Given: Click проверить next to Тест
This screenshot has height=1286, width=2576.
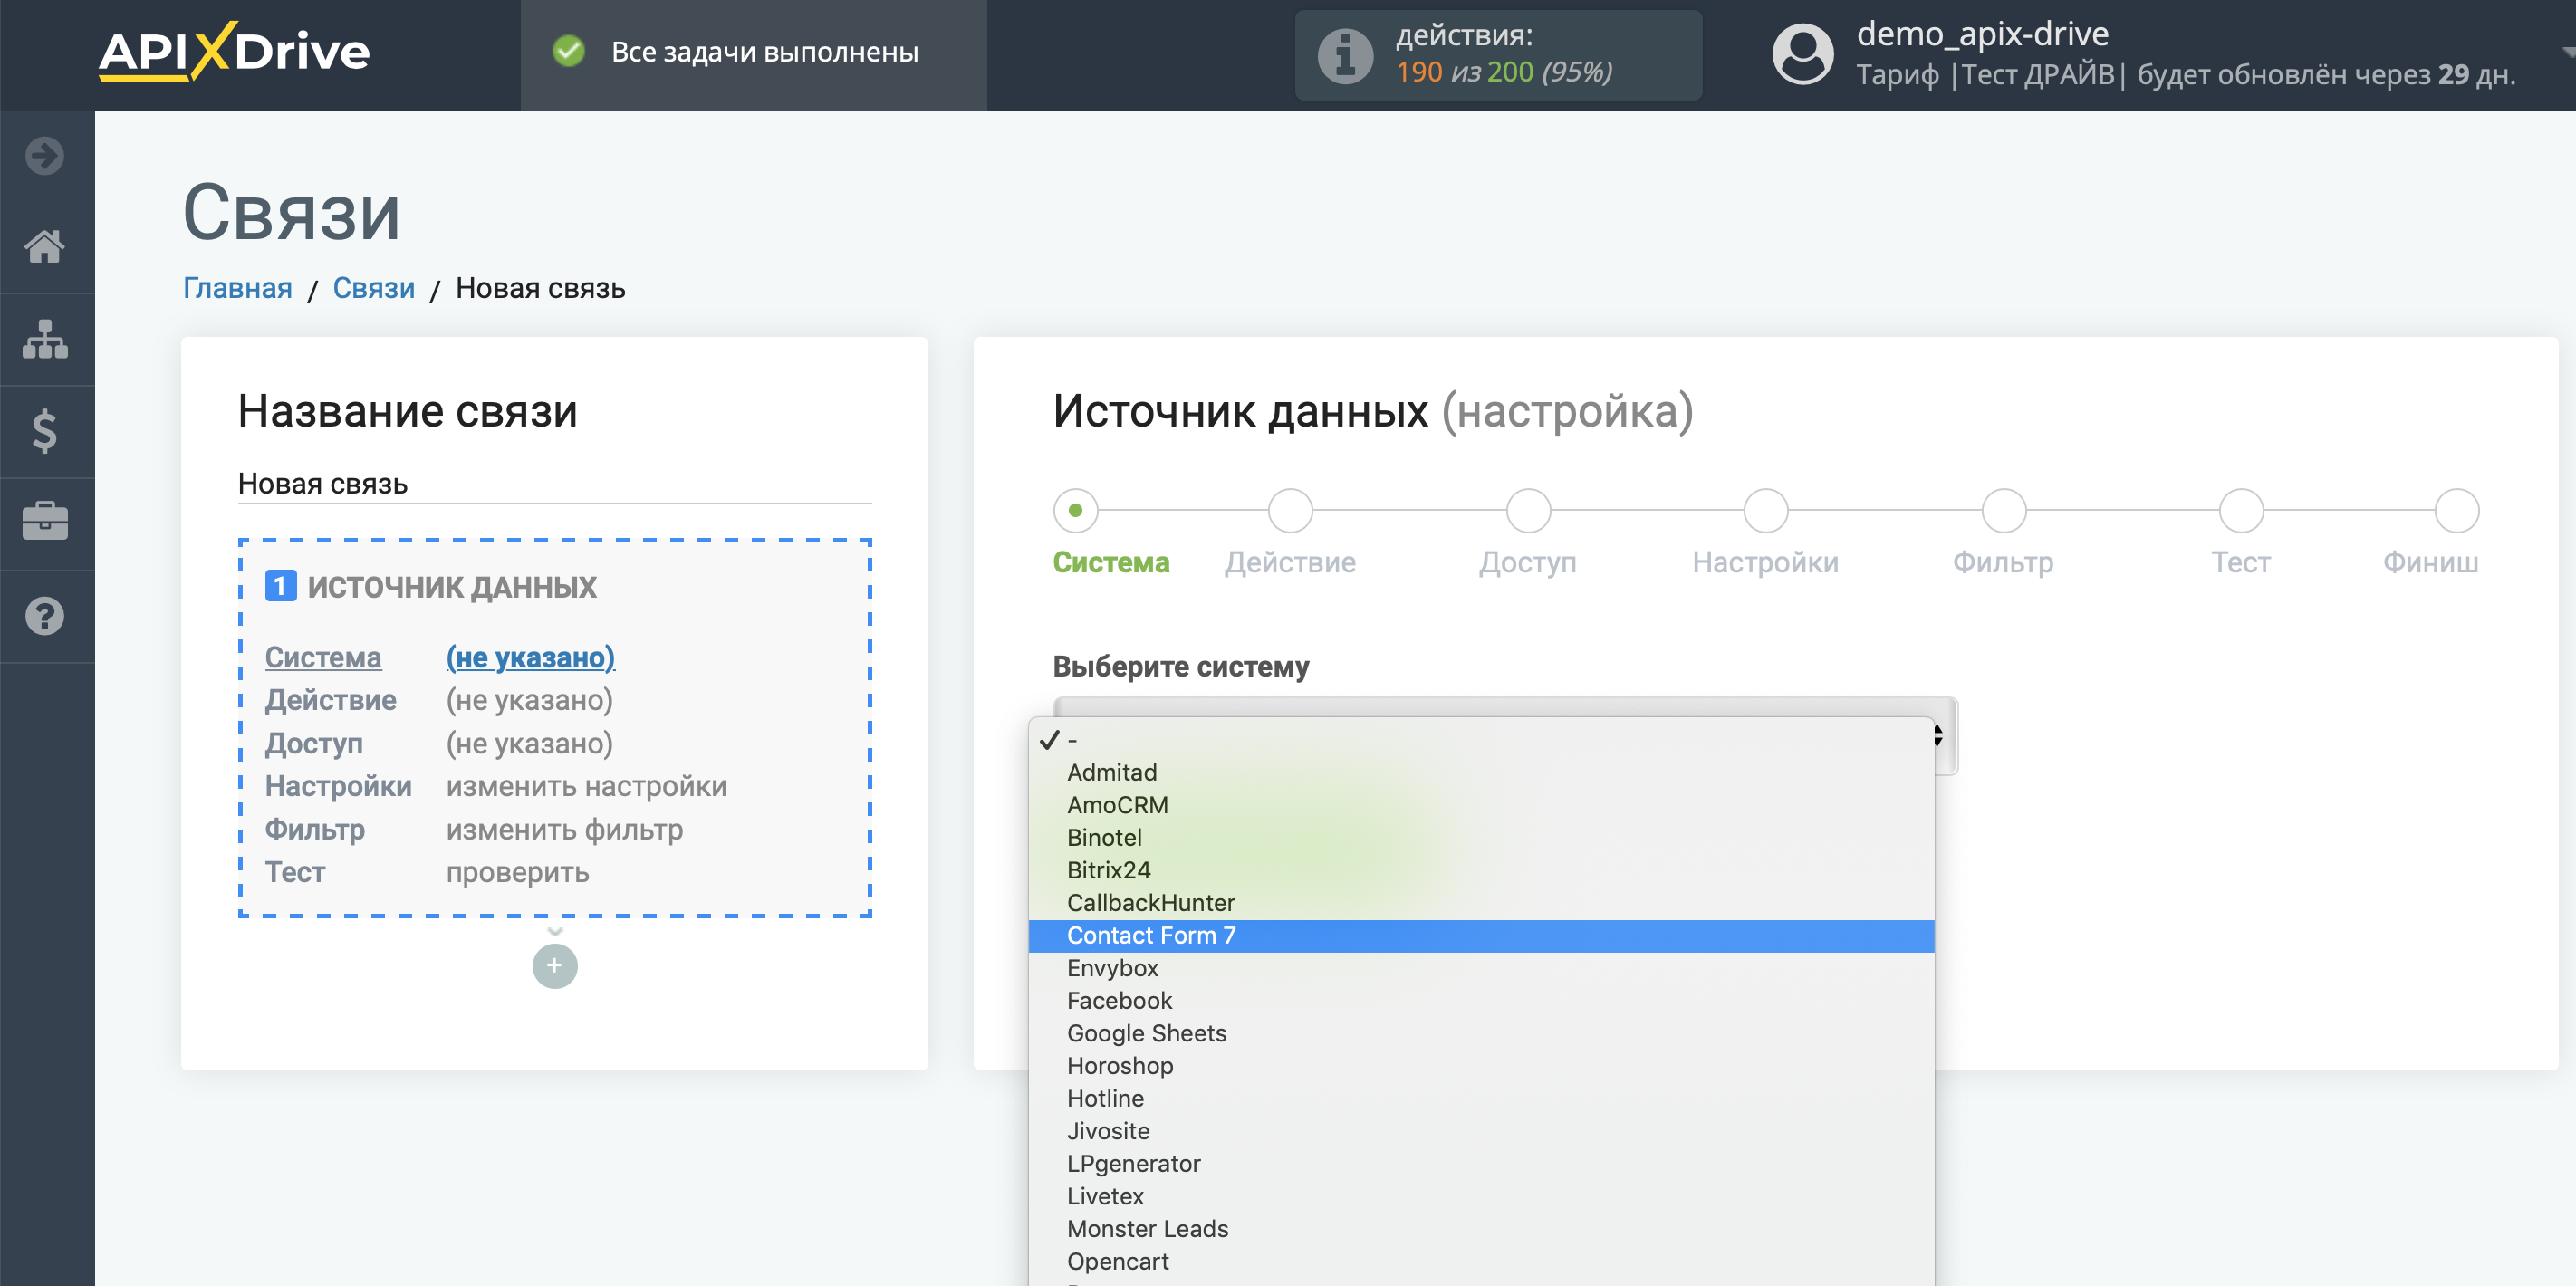Looking at the screenshot, I should pyautogui.click(x=517, y=872).
